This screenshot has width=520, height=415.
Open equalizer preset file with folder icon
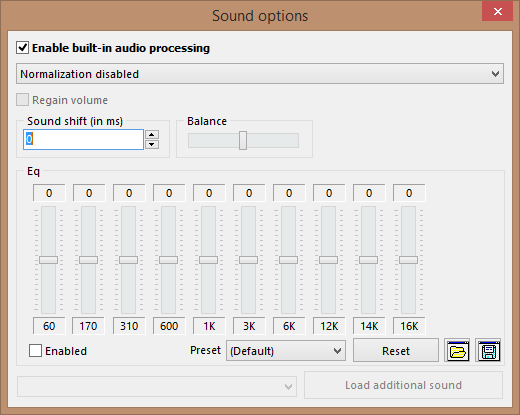[457, 350]
